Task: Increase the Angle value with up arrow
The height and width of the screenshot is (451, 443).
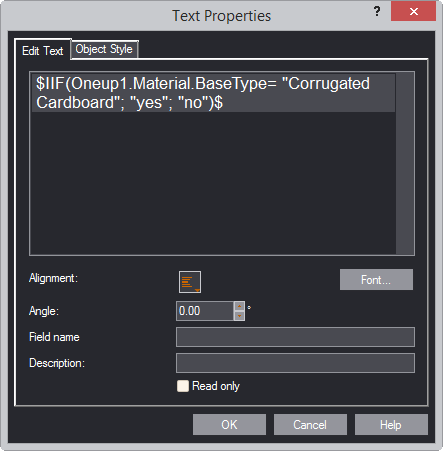Action: 239,306
